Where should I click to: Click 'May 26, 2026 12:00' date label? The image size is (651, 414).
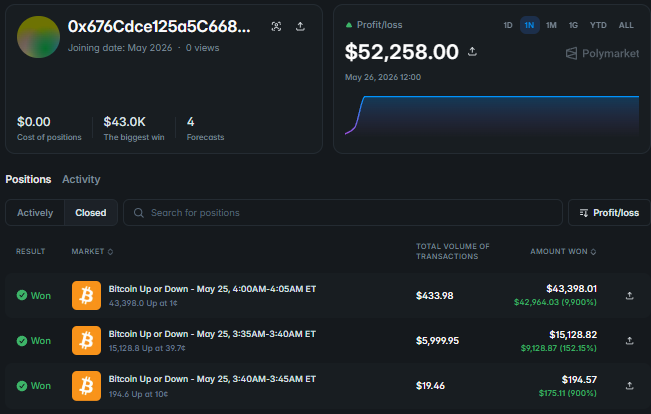pos(383,77)
